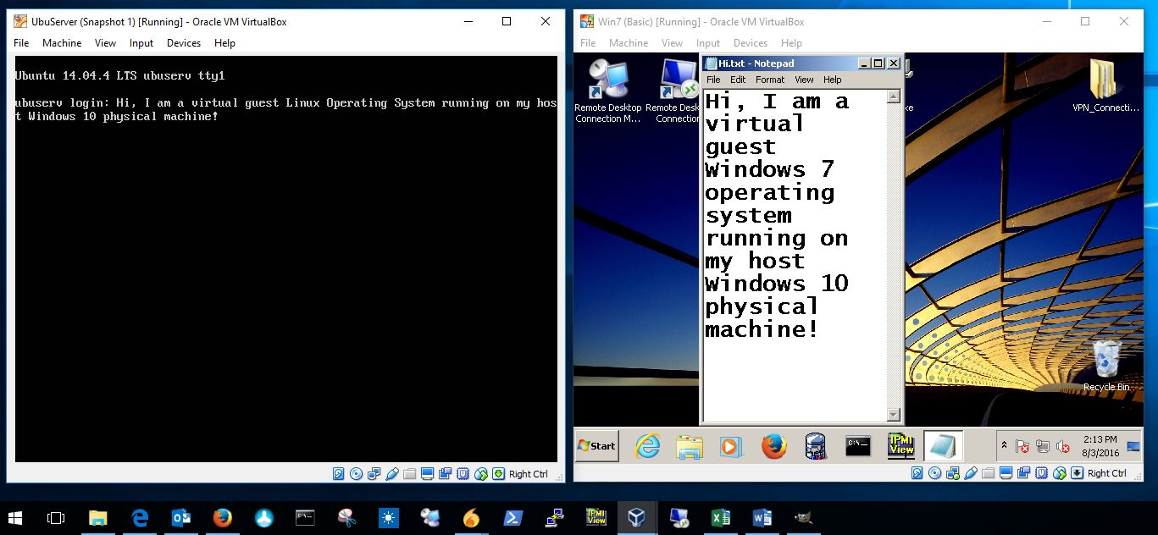1158x535 pixels.
Task: Click hard disk activity icon in UbuServer status bar
Action: click(x=338, y=474)
